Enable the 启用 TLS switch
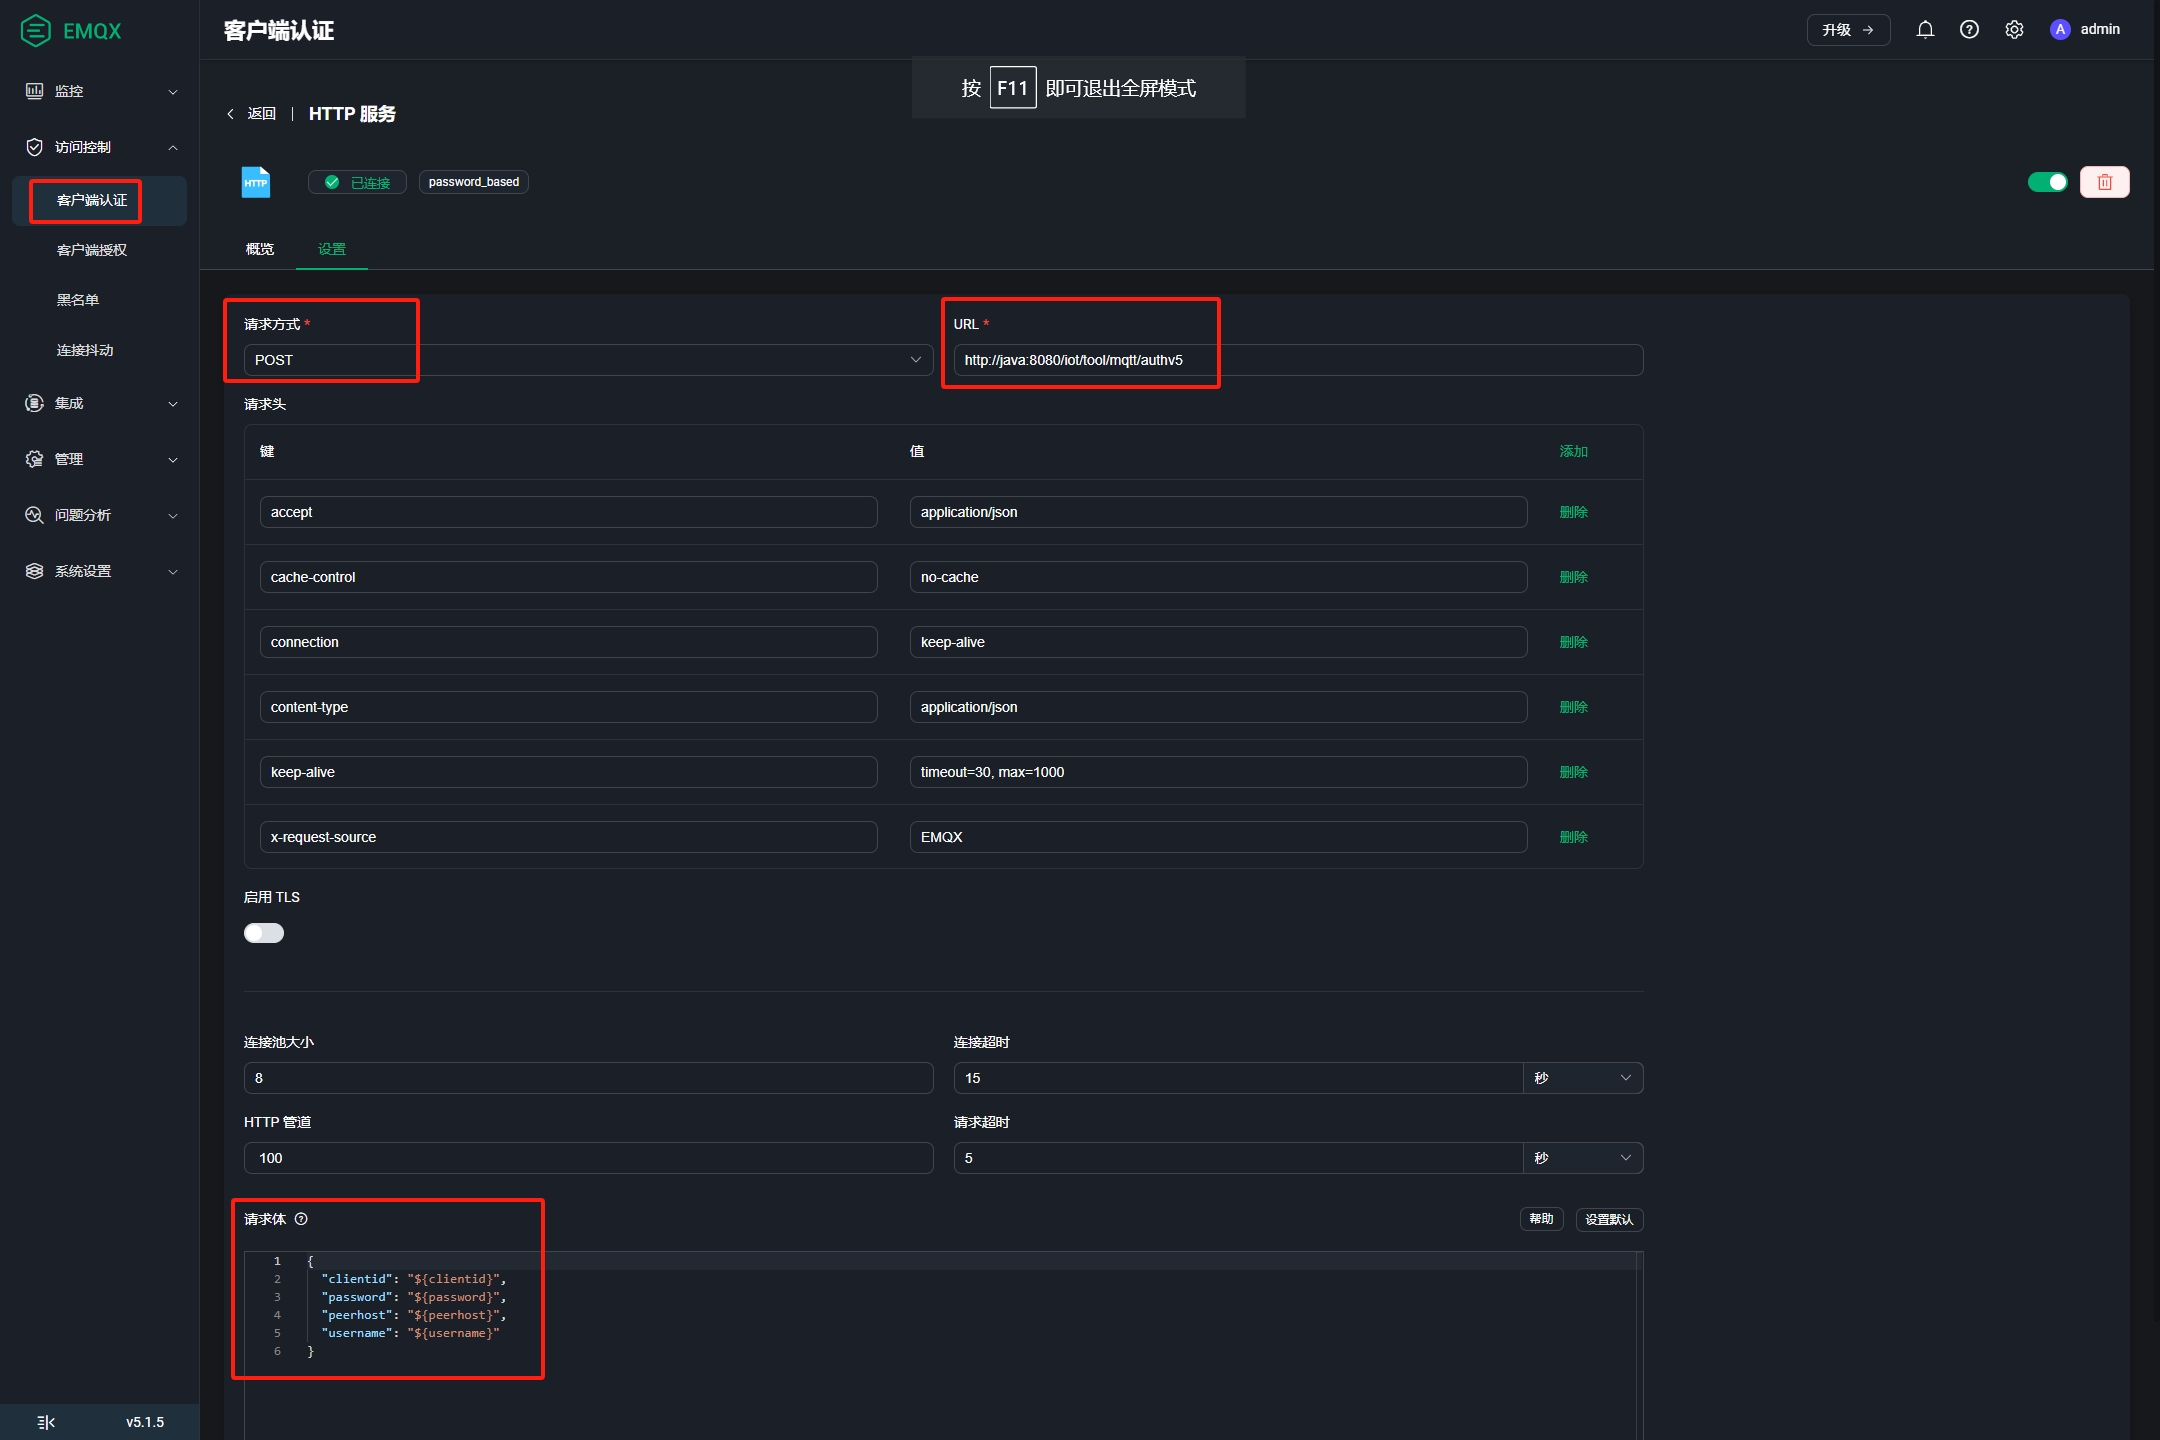The width and height of the screenshot is (2160, 1440). pos(264,933)
